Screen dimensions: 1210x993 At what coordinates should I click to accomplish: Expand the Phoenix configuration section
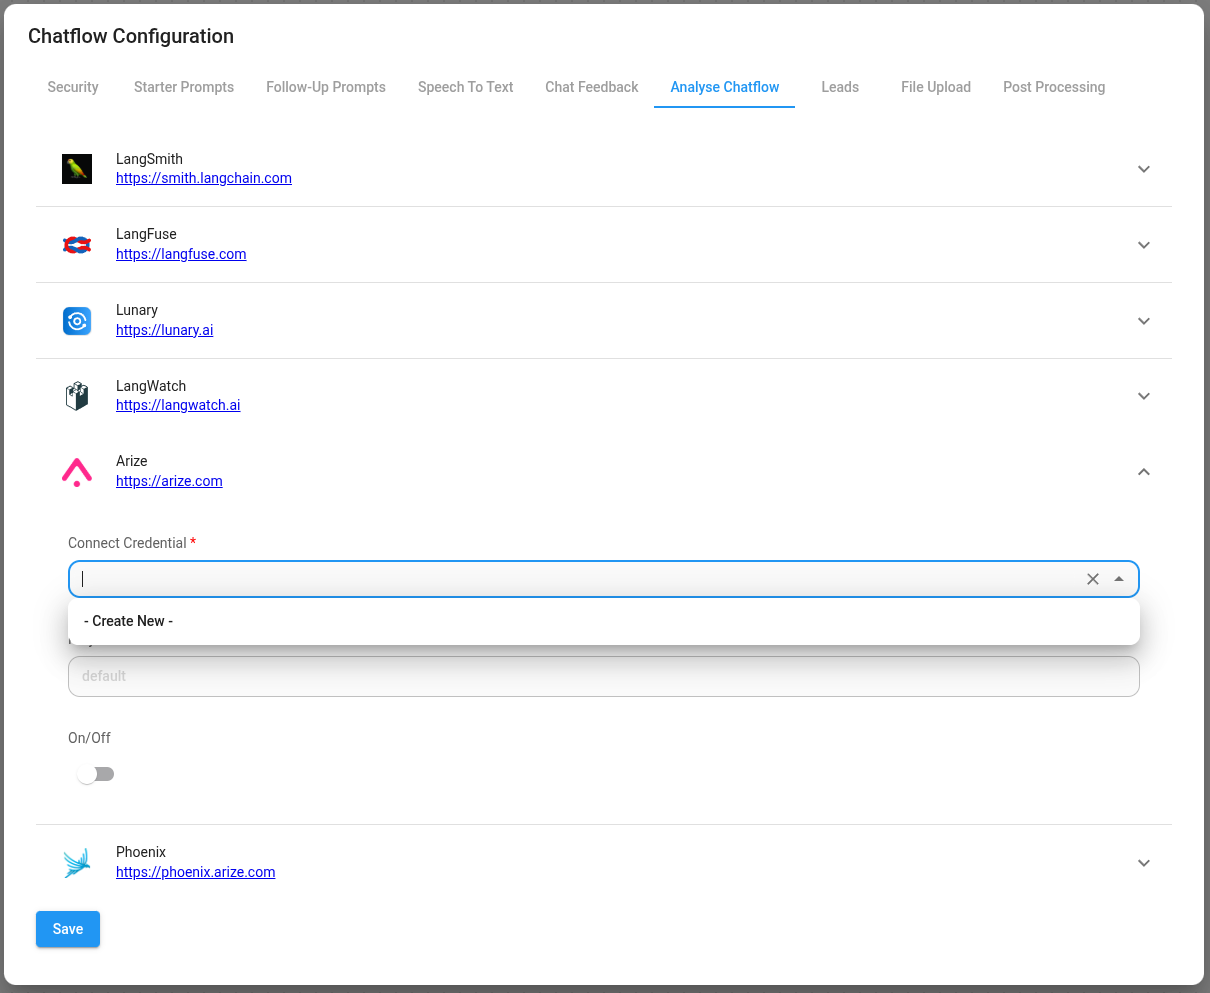pyautogui.click(x=1143, y=862)
